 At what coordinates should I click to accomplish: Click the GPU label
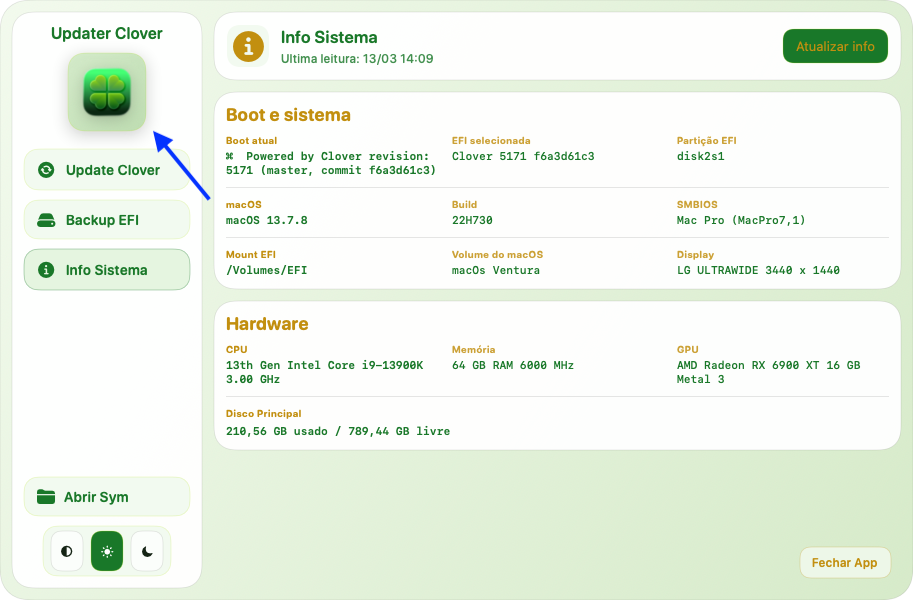[x=687, y=350]
